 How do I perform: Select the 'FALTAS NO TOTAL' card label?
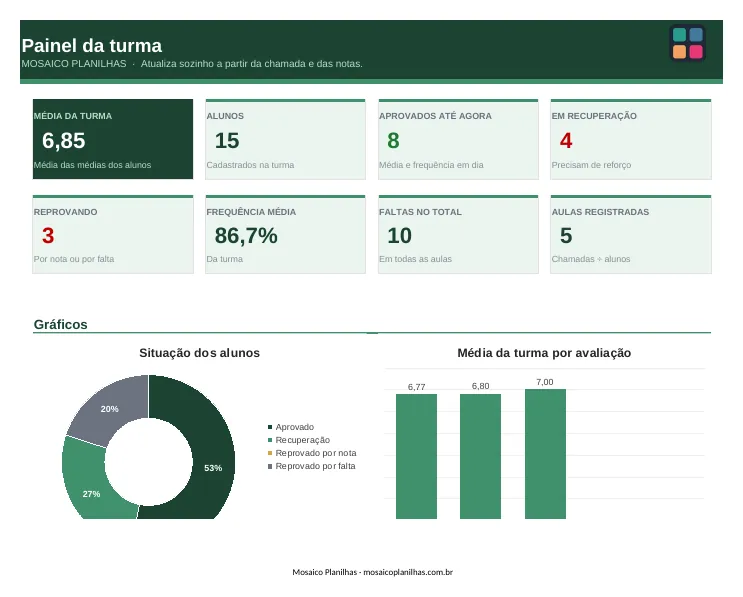click(420, 212)
